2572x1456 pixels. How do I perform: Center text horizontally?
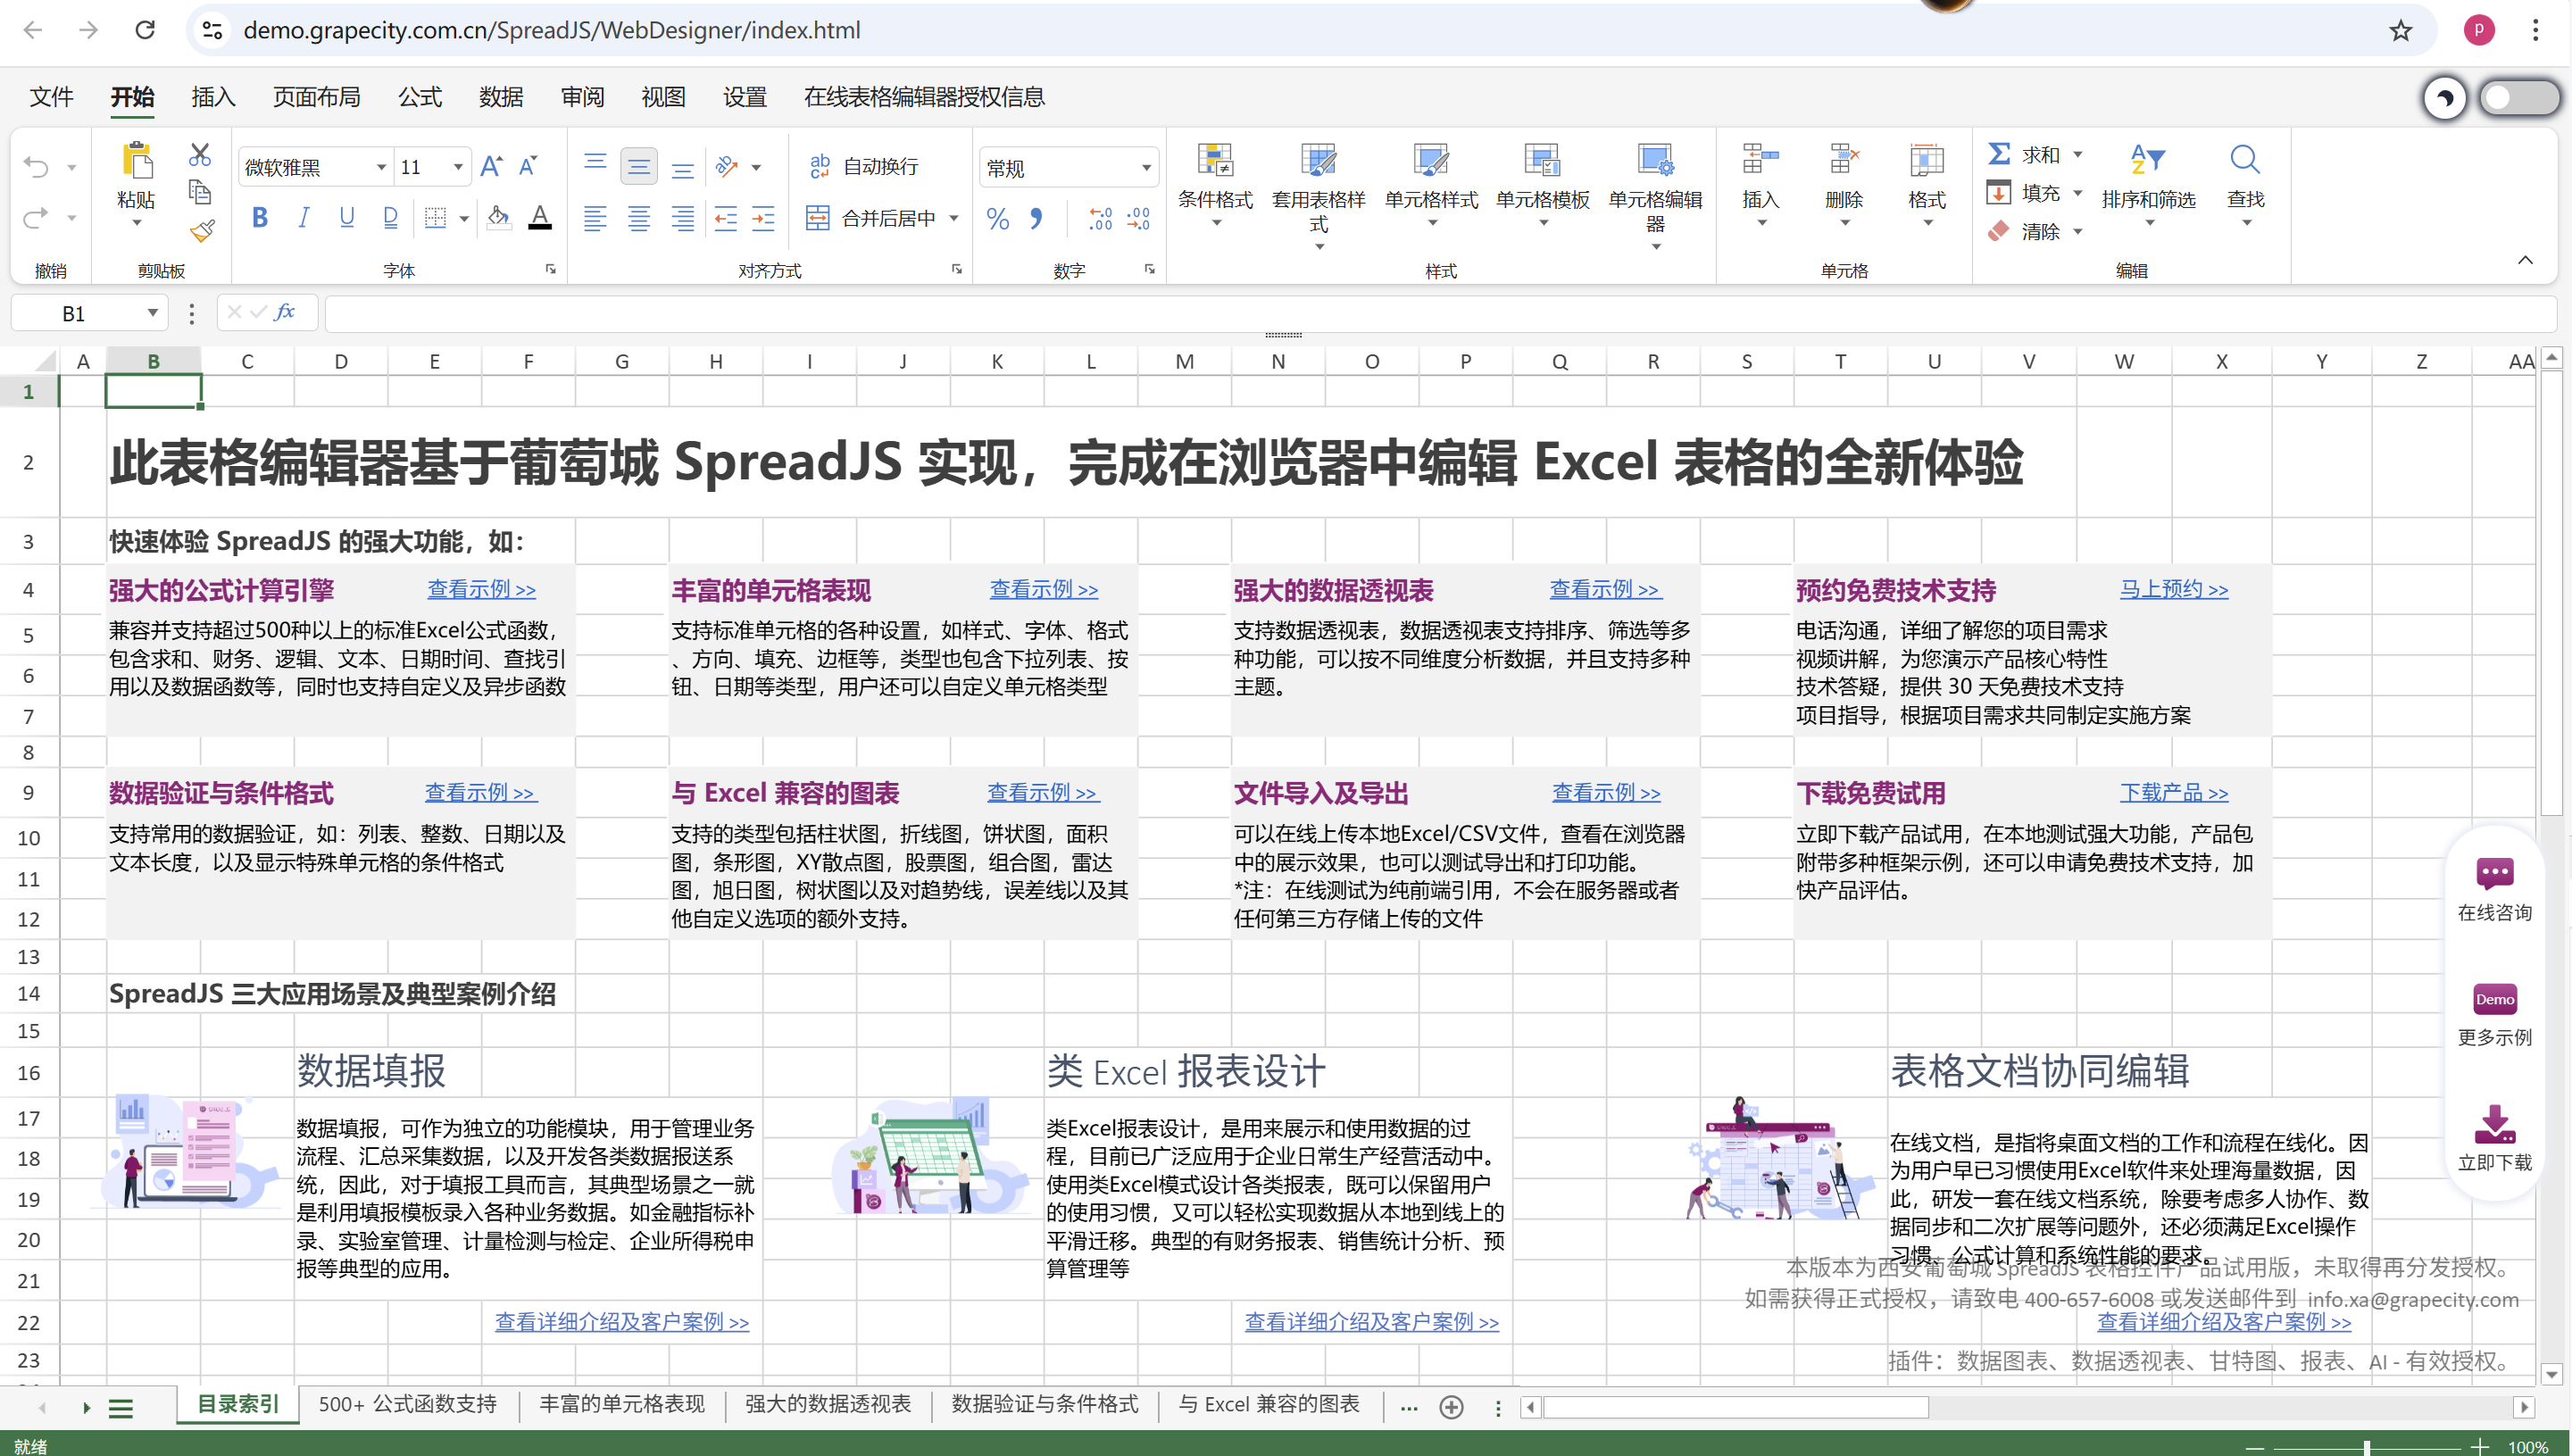(639, 218)
